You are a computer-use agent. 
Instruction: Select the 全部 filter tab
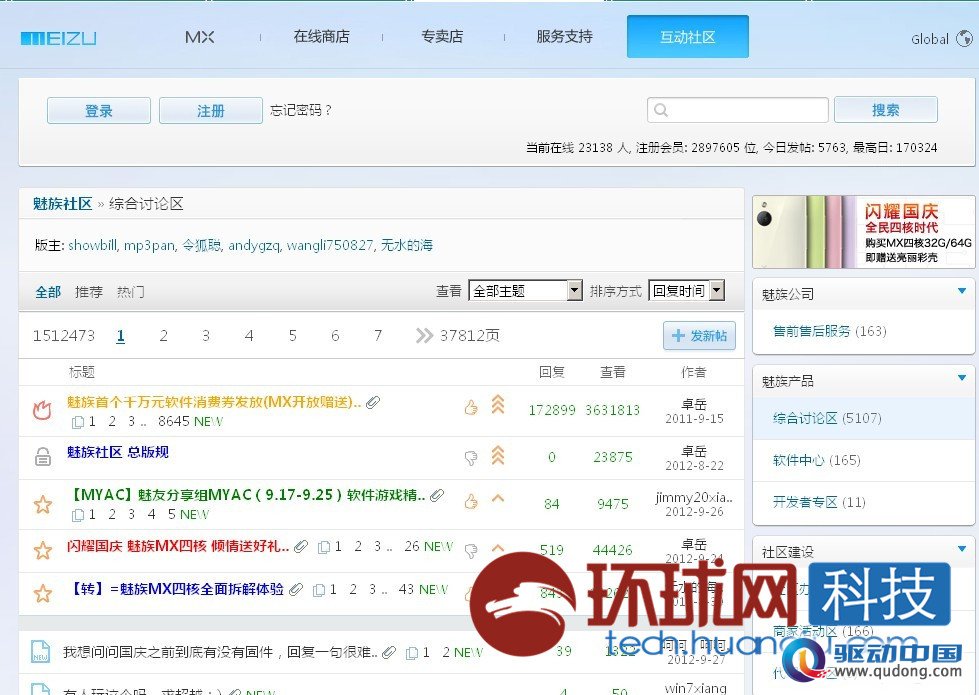[48, 292]
